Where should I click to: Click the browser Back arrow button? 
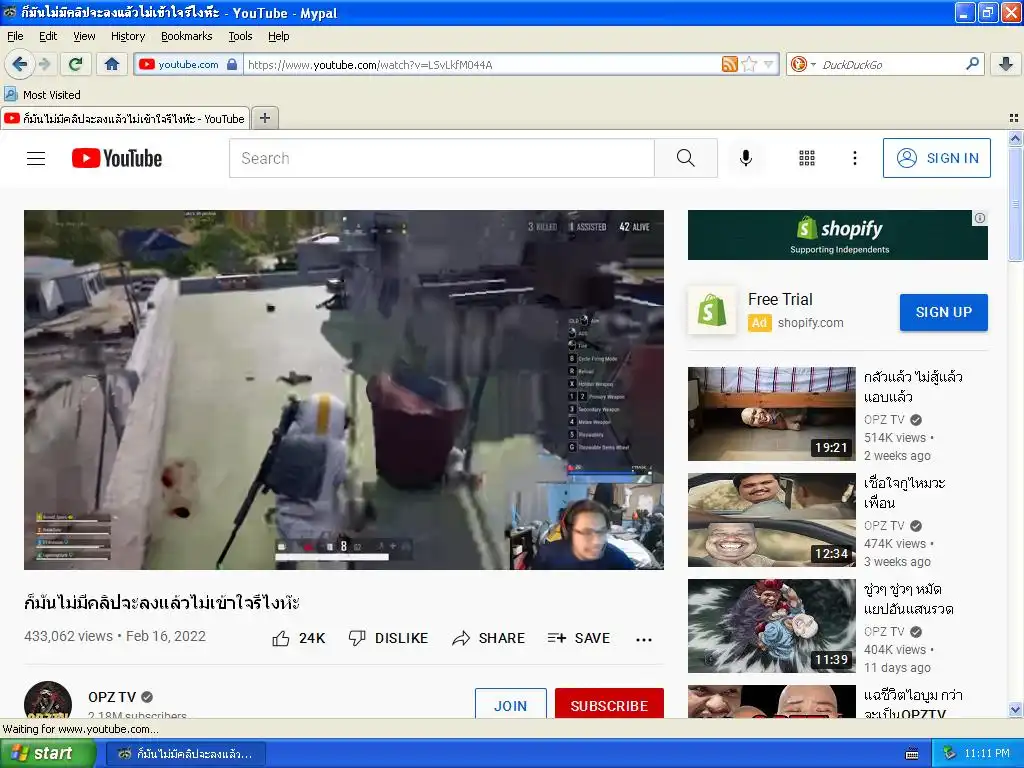click(x=19, y=64)
